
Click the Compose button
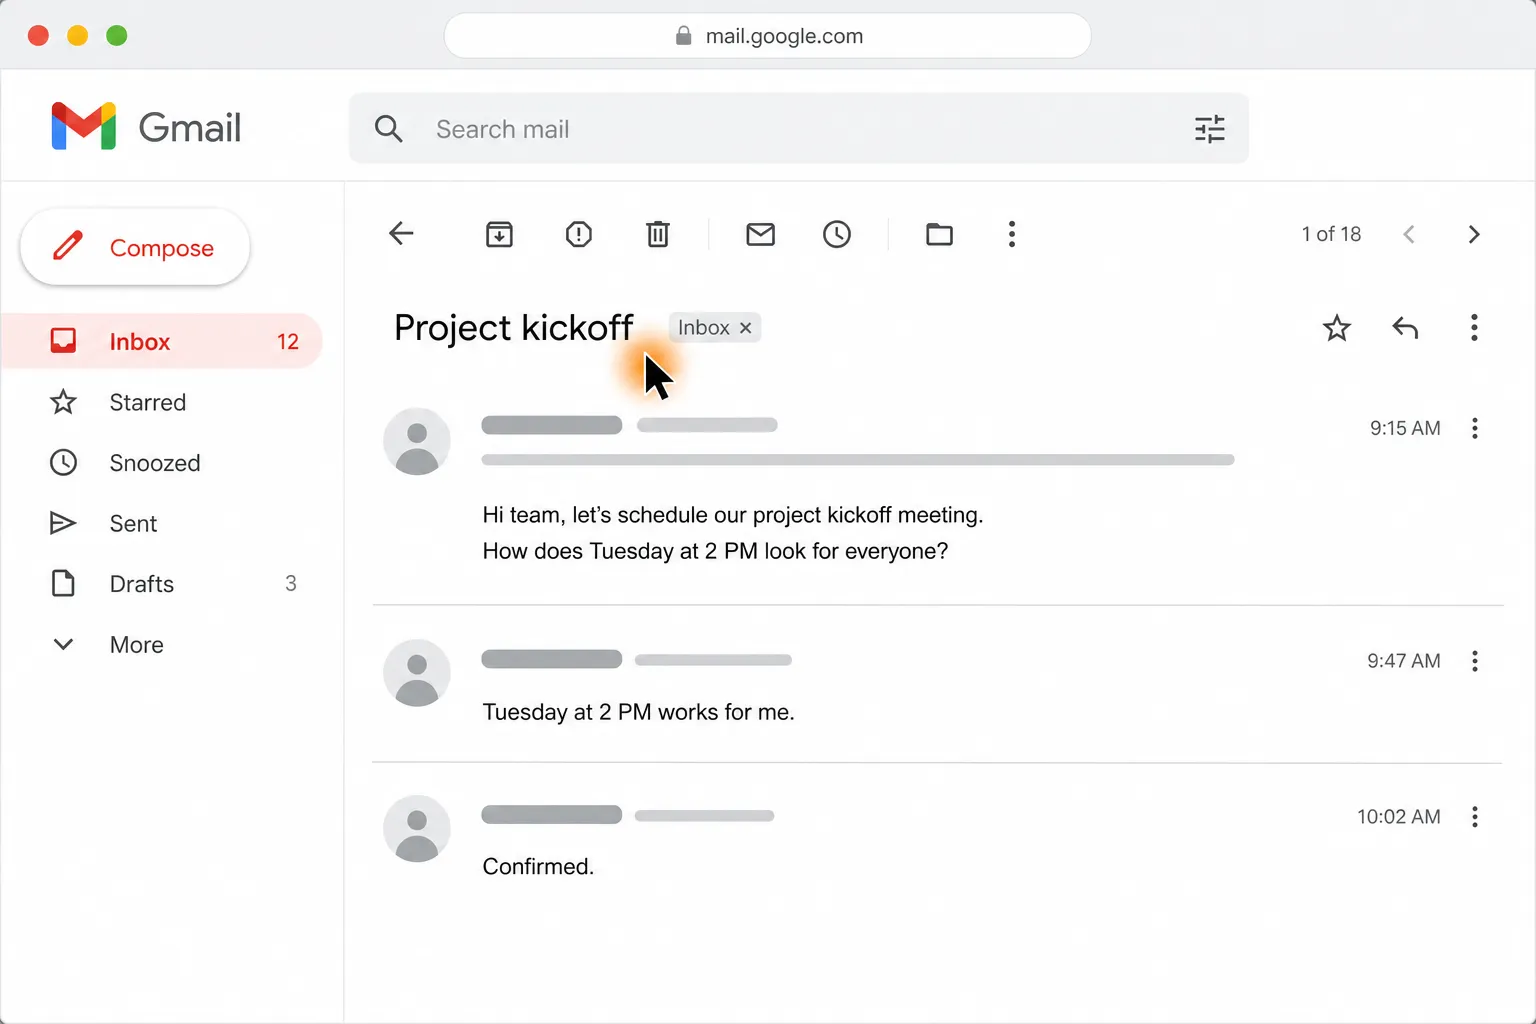pyautogui.click(x=135, y=247)
